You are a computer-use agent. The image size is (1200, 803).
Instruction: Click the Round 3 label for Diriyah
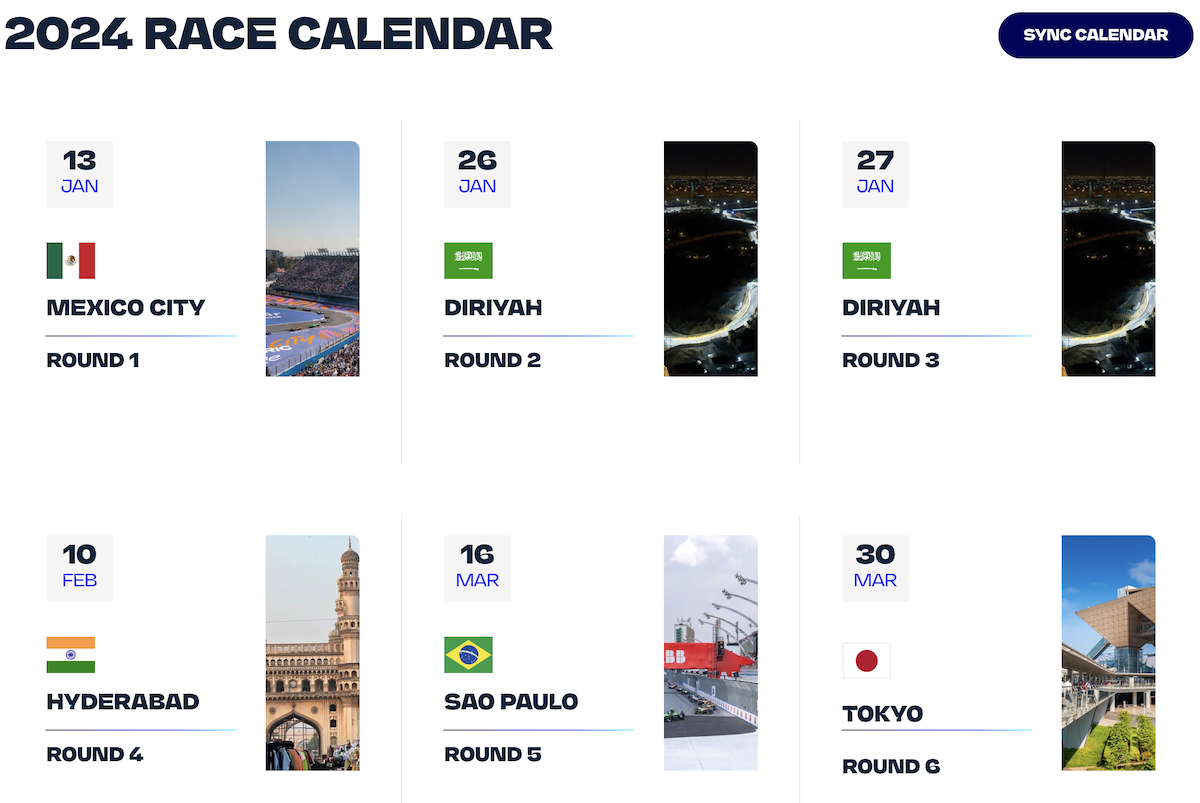pos(891,360)
